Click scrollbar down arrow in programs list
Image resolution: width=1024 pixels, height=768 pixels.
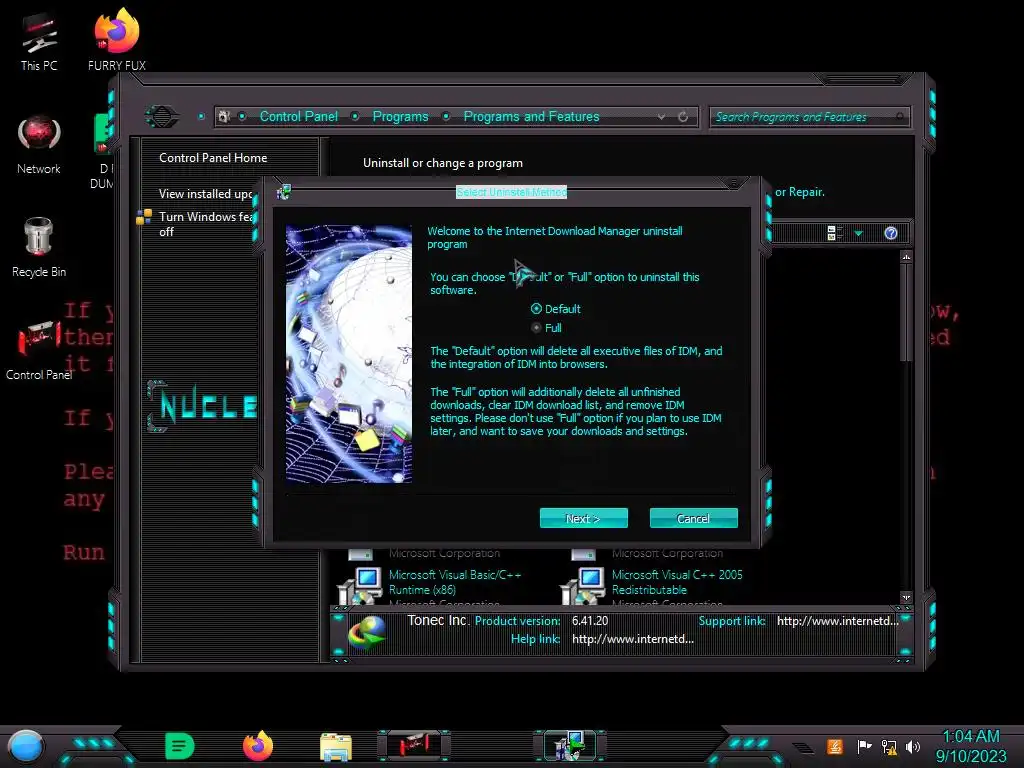pos(906,597)
